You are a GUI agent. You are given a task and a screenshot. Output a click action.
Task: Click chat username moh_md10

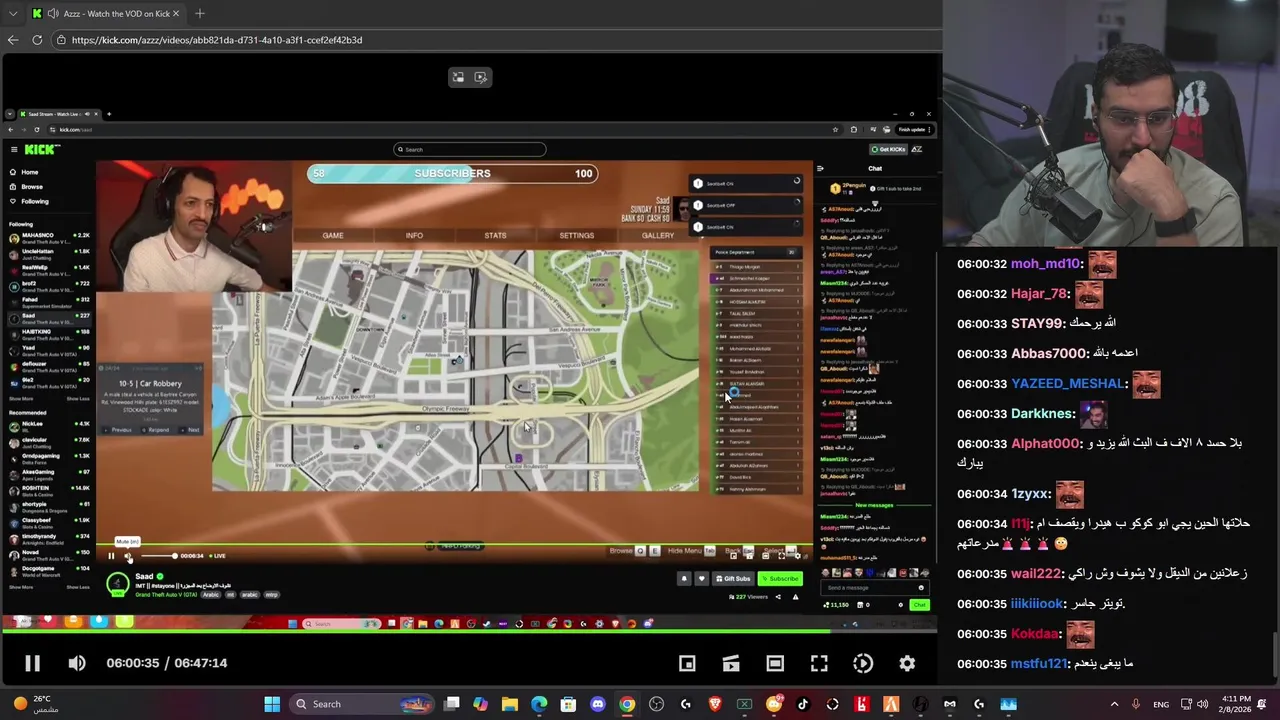click(1045, 264)
